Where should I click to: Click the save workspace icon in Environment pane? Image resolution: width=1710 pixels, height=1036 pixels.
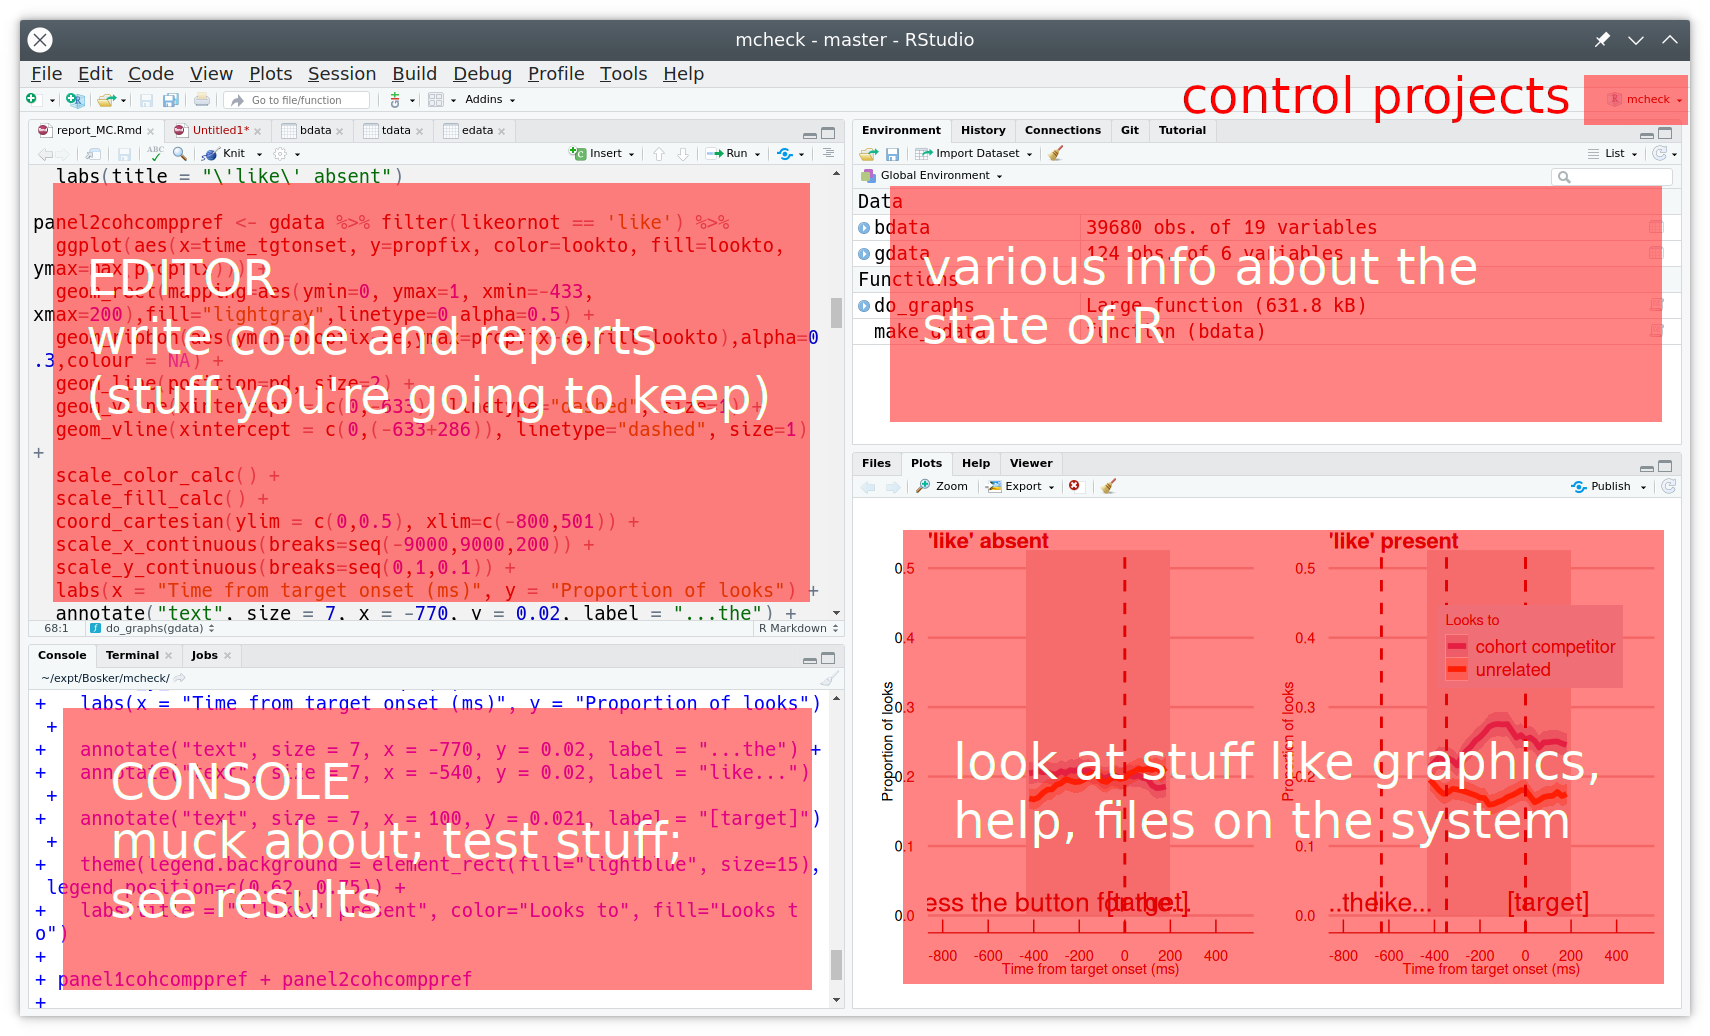[x=893, y=153]
